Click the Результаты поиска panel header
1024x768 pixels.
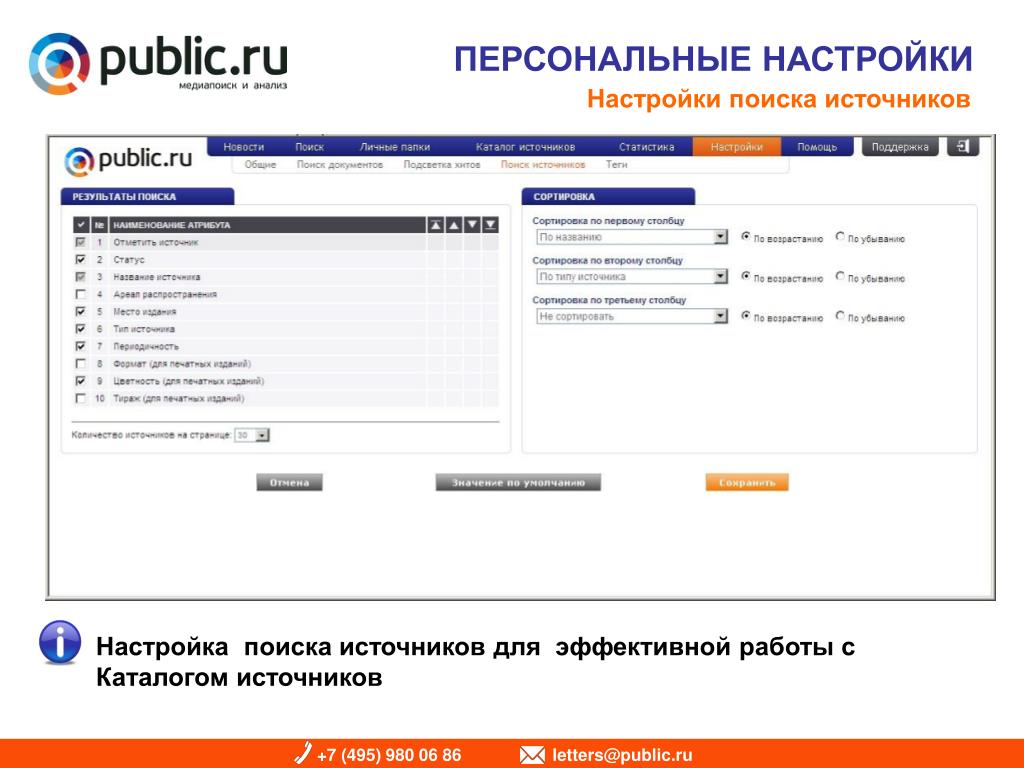[x=148, y=197]
